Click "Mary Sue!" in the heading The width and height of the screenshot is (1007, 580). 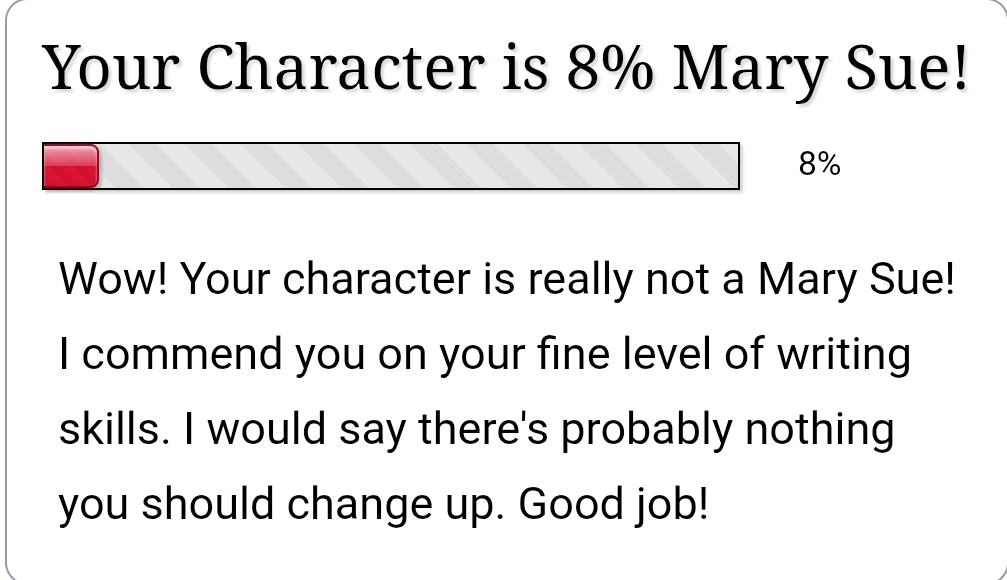coord(820,67)
